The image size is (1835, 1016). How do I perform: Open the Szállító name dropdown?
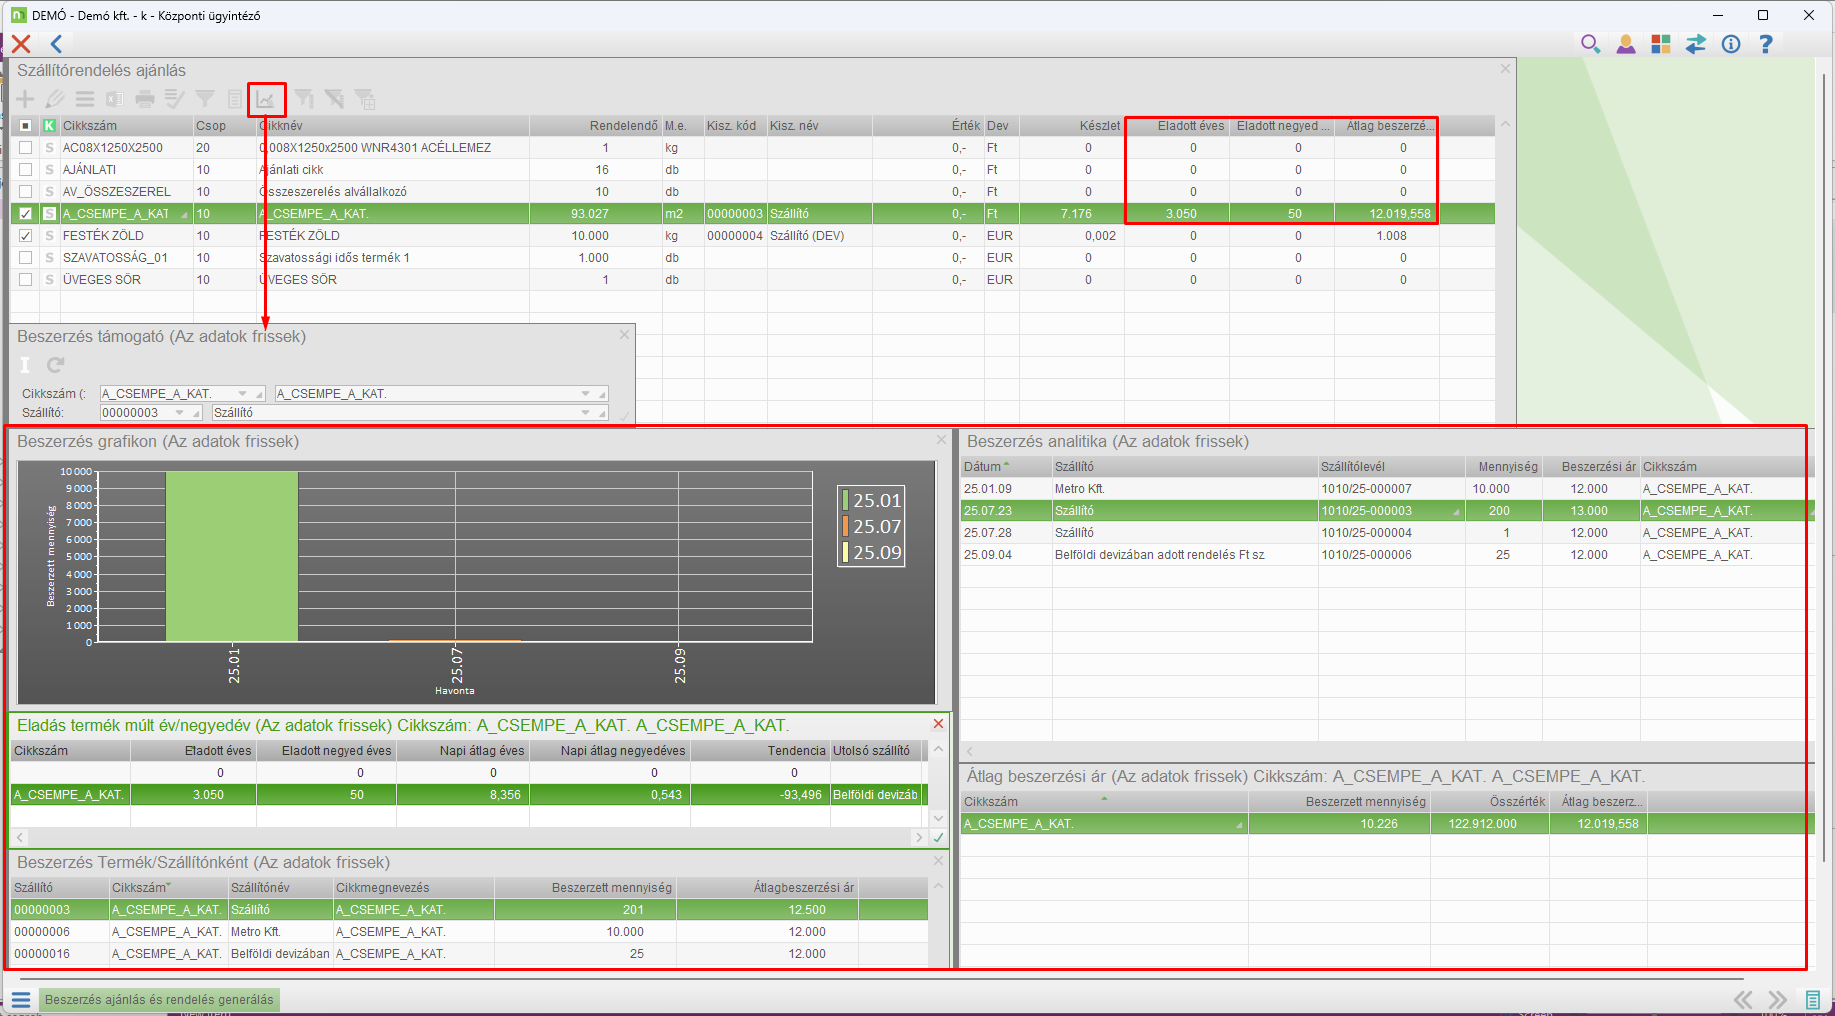pos(586,413)
